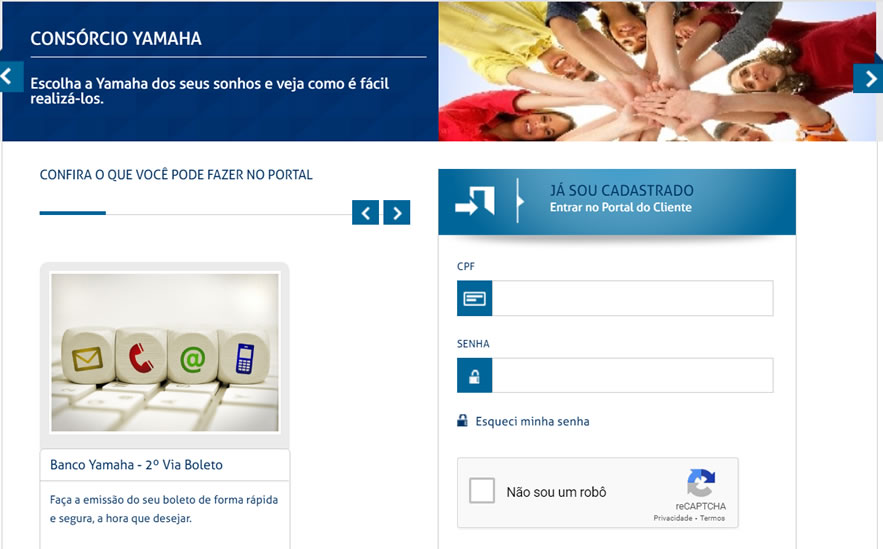Click the 'JÁ SOU CADASTRADO' header

click(x=622, y=190)
